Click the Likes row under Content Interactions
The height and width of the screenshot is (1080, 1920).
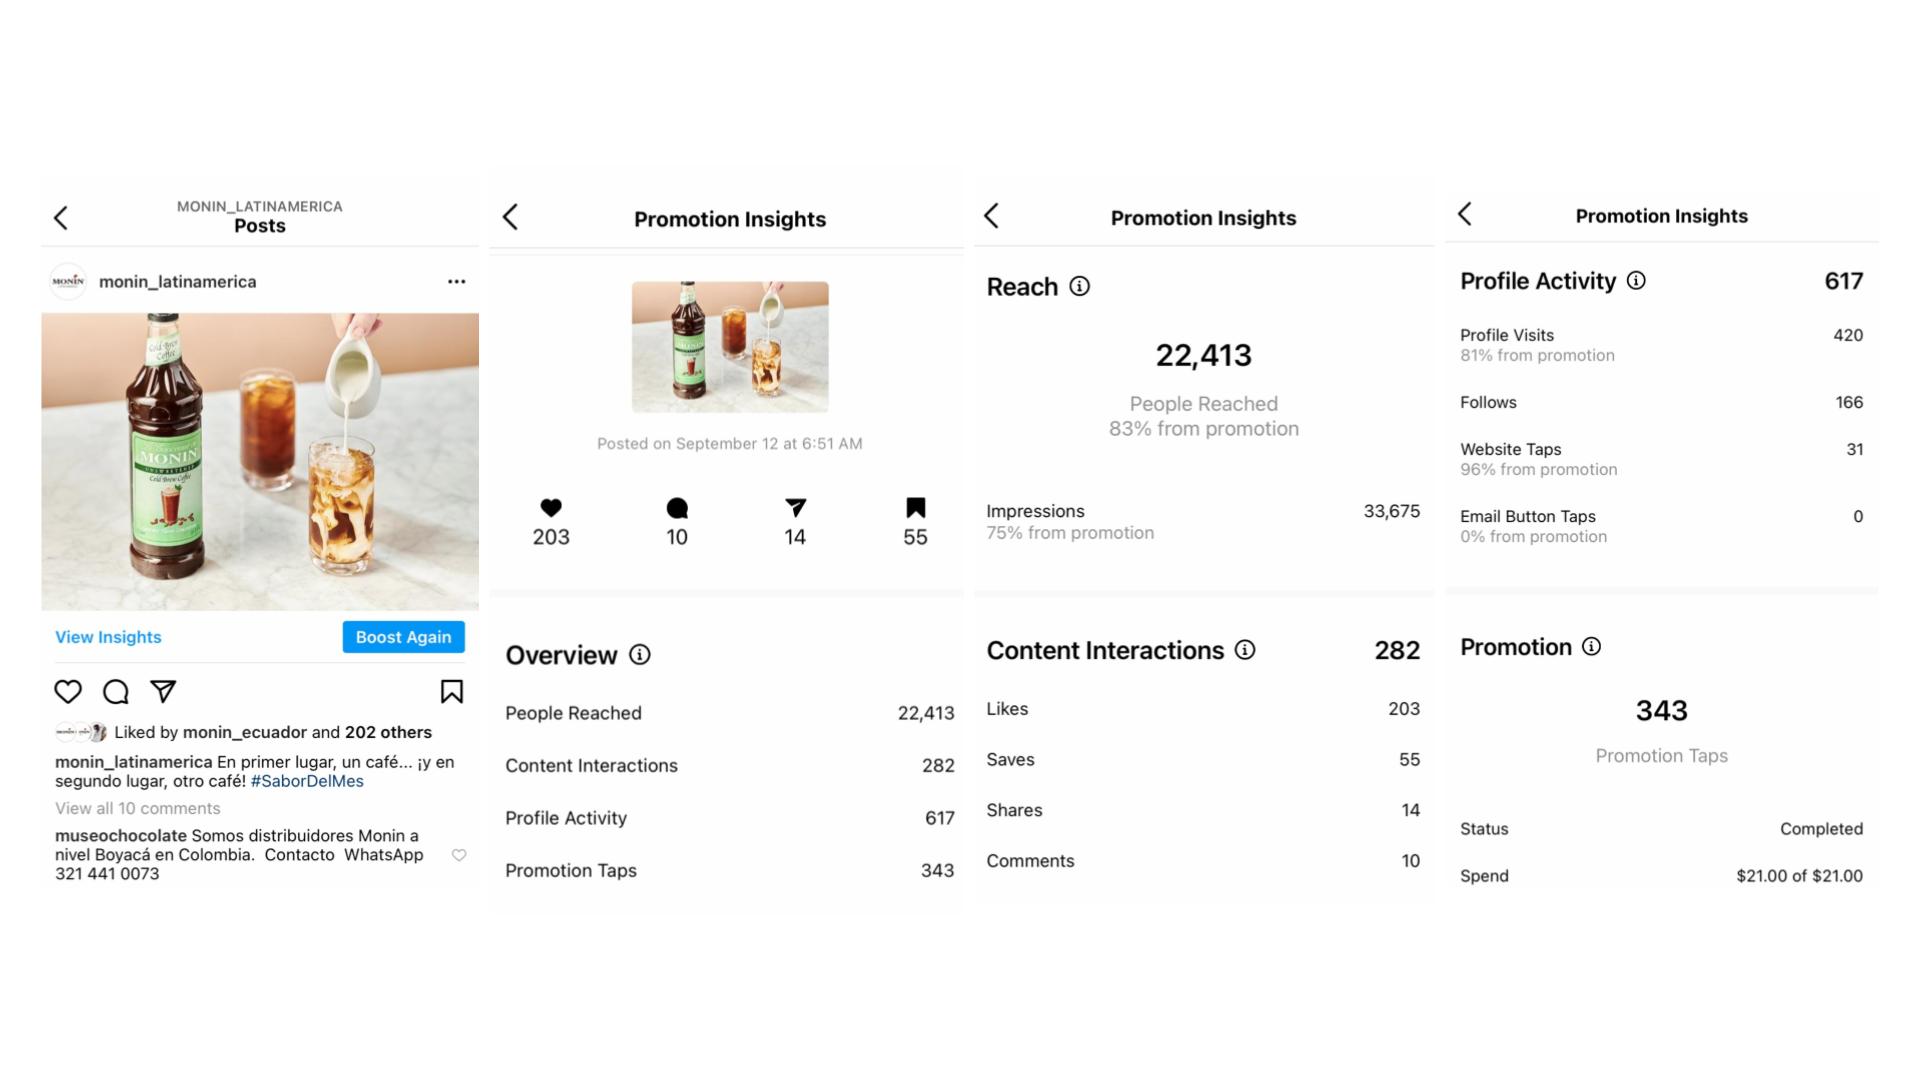pyautogui.click(x=1203, y=709)
